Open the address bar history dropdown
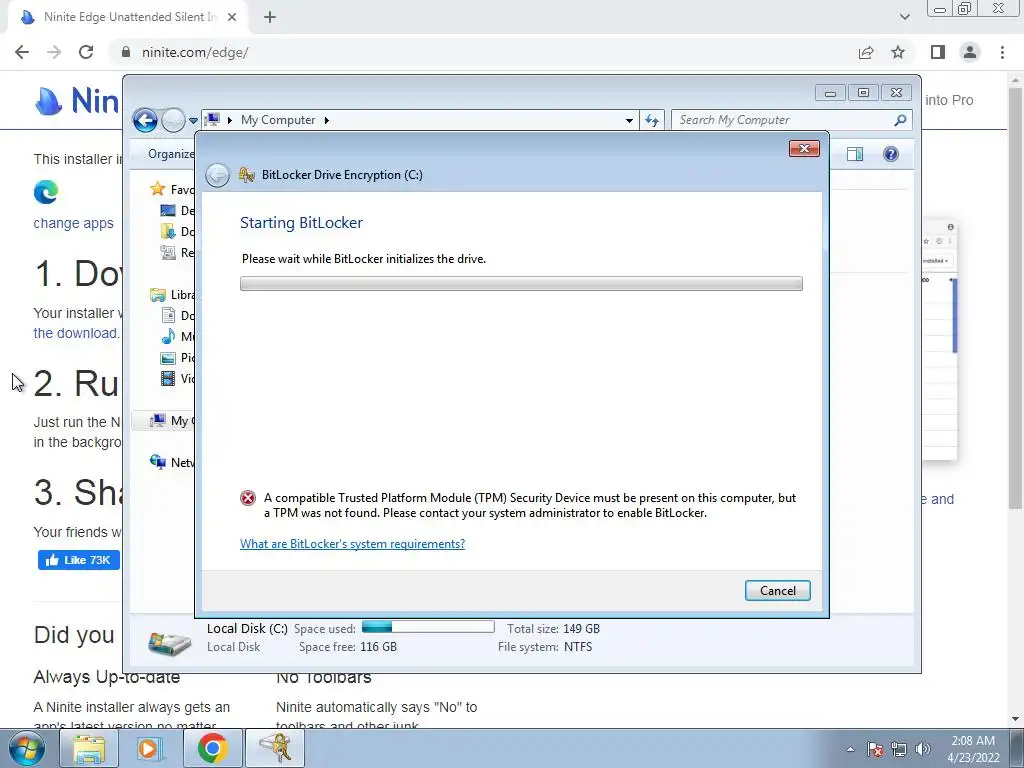Screen dimensions: 1024x768 [x=629, y=120]
